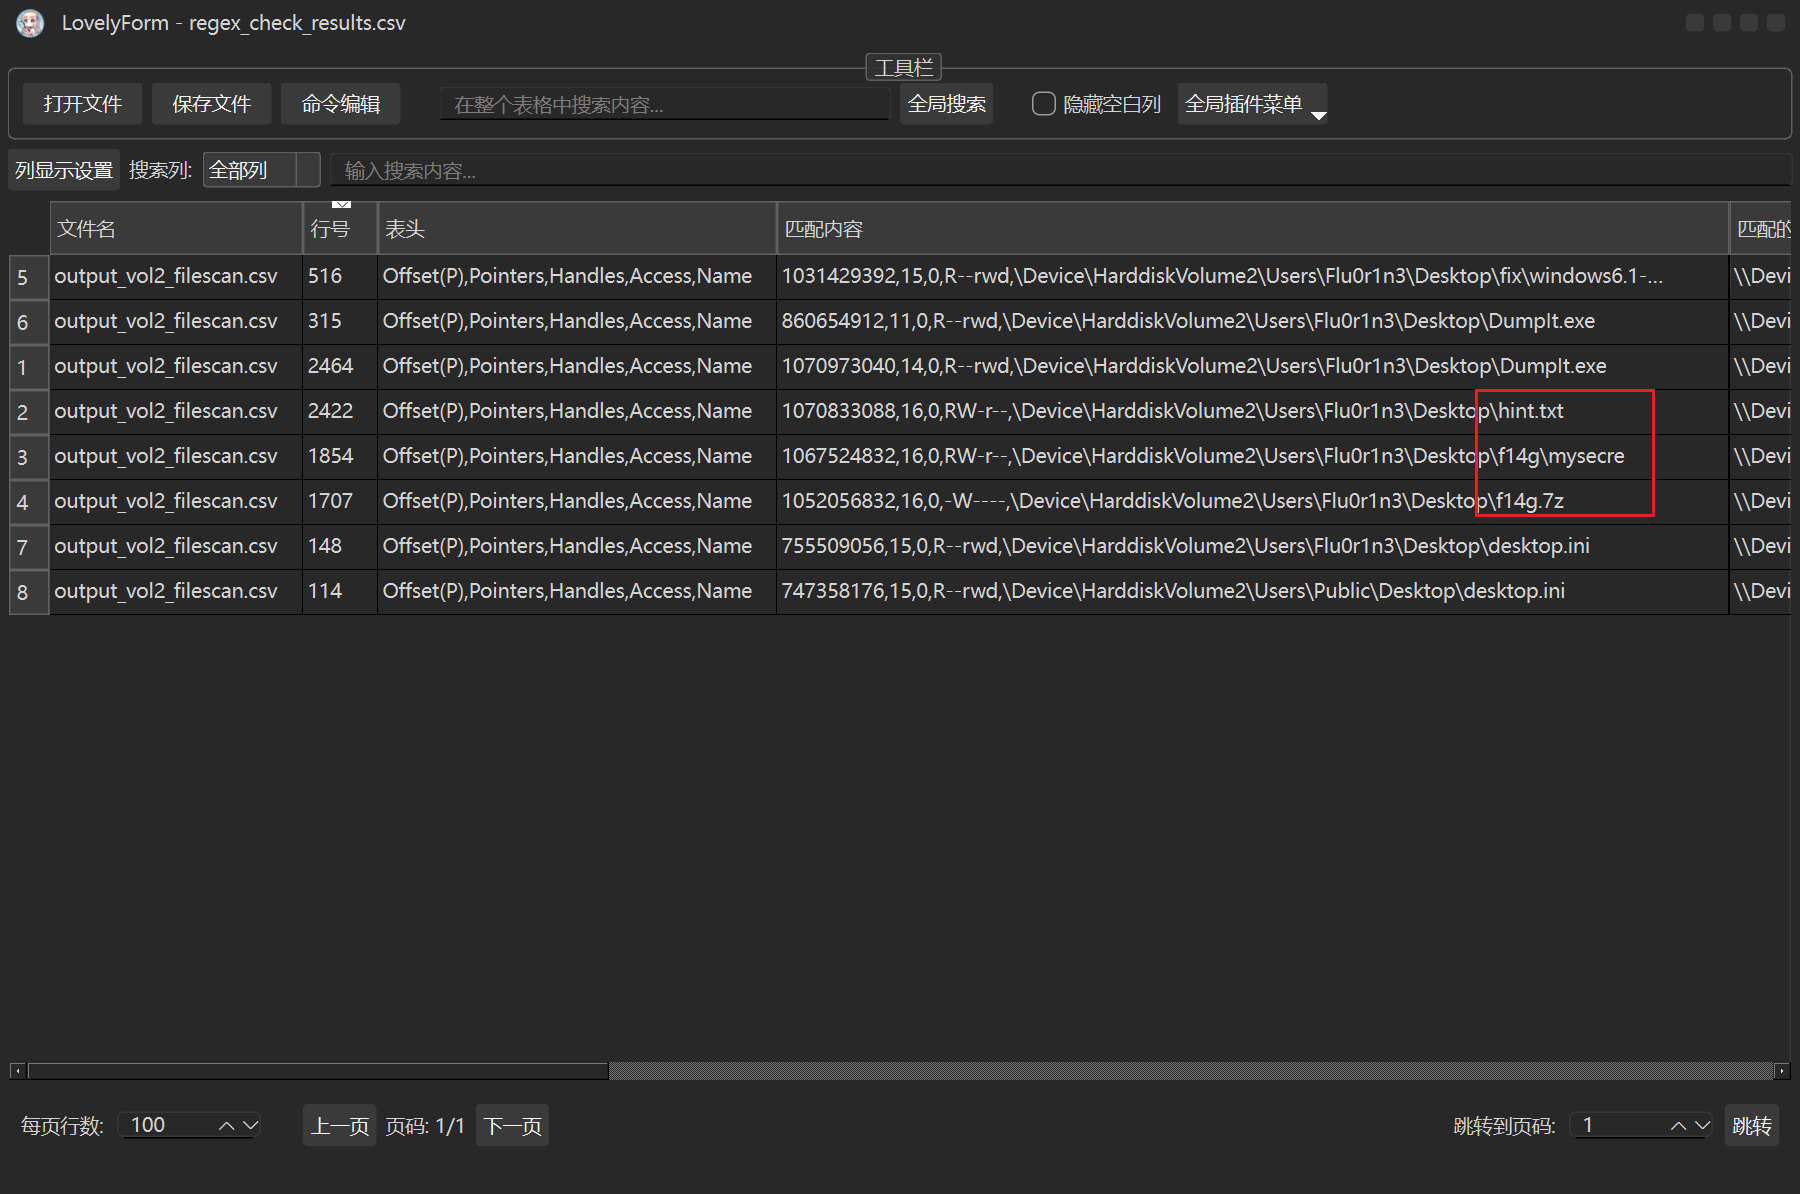Select row header number 4
Image resolution: width=1800 pixels, height=1194 pixels.
coord(29,502)
